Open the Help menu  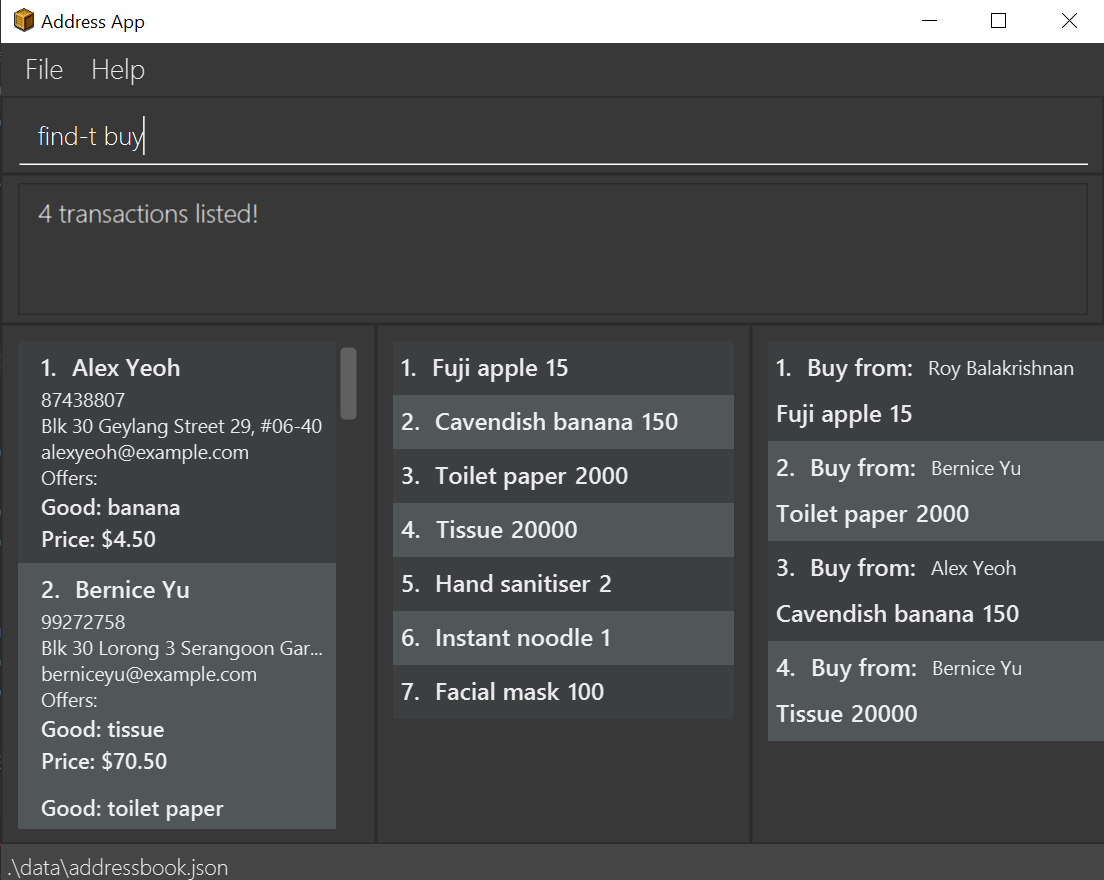(118, 70)
